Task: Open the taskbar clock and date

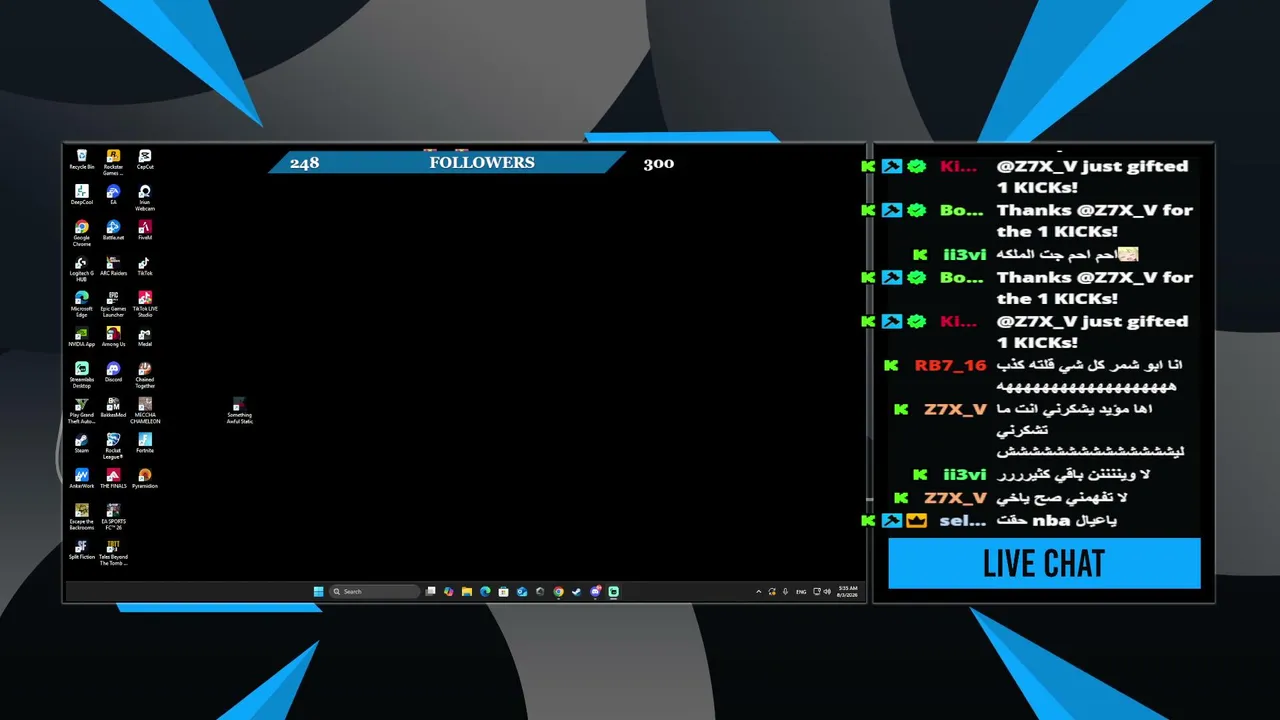Action: click(x=848, y=592)
